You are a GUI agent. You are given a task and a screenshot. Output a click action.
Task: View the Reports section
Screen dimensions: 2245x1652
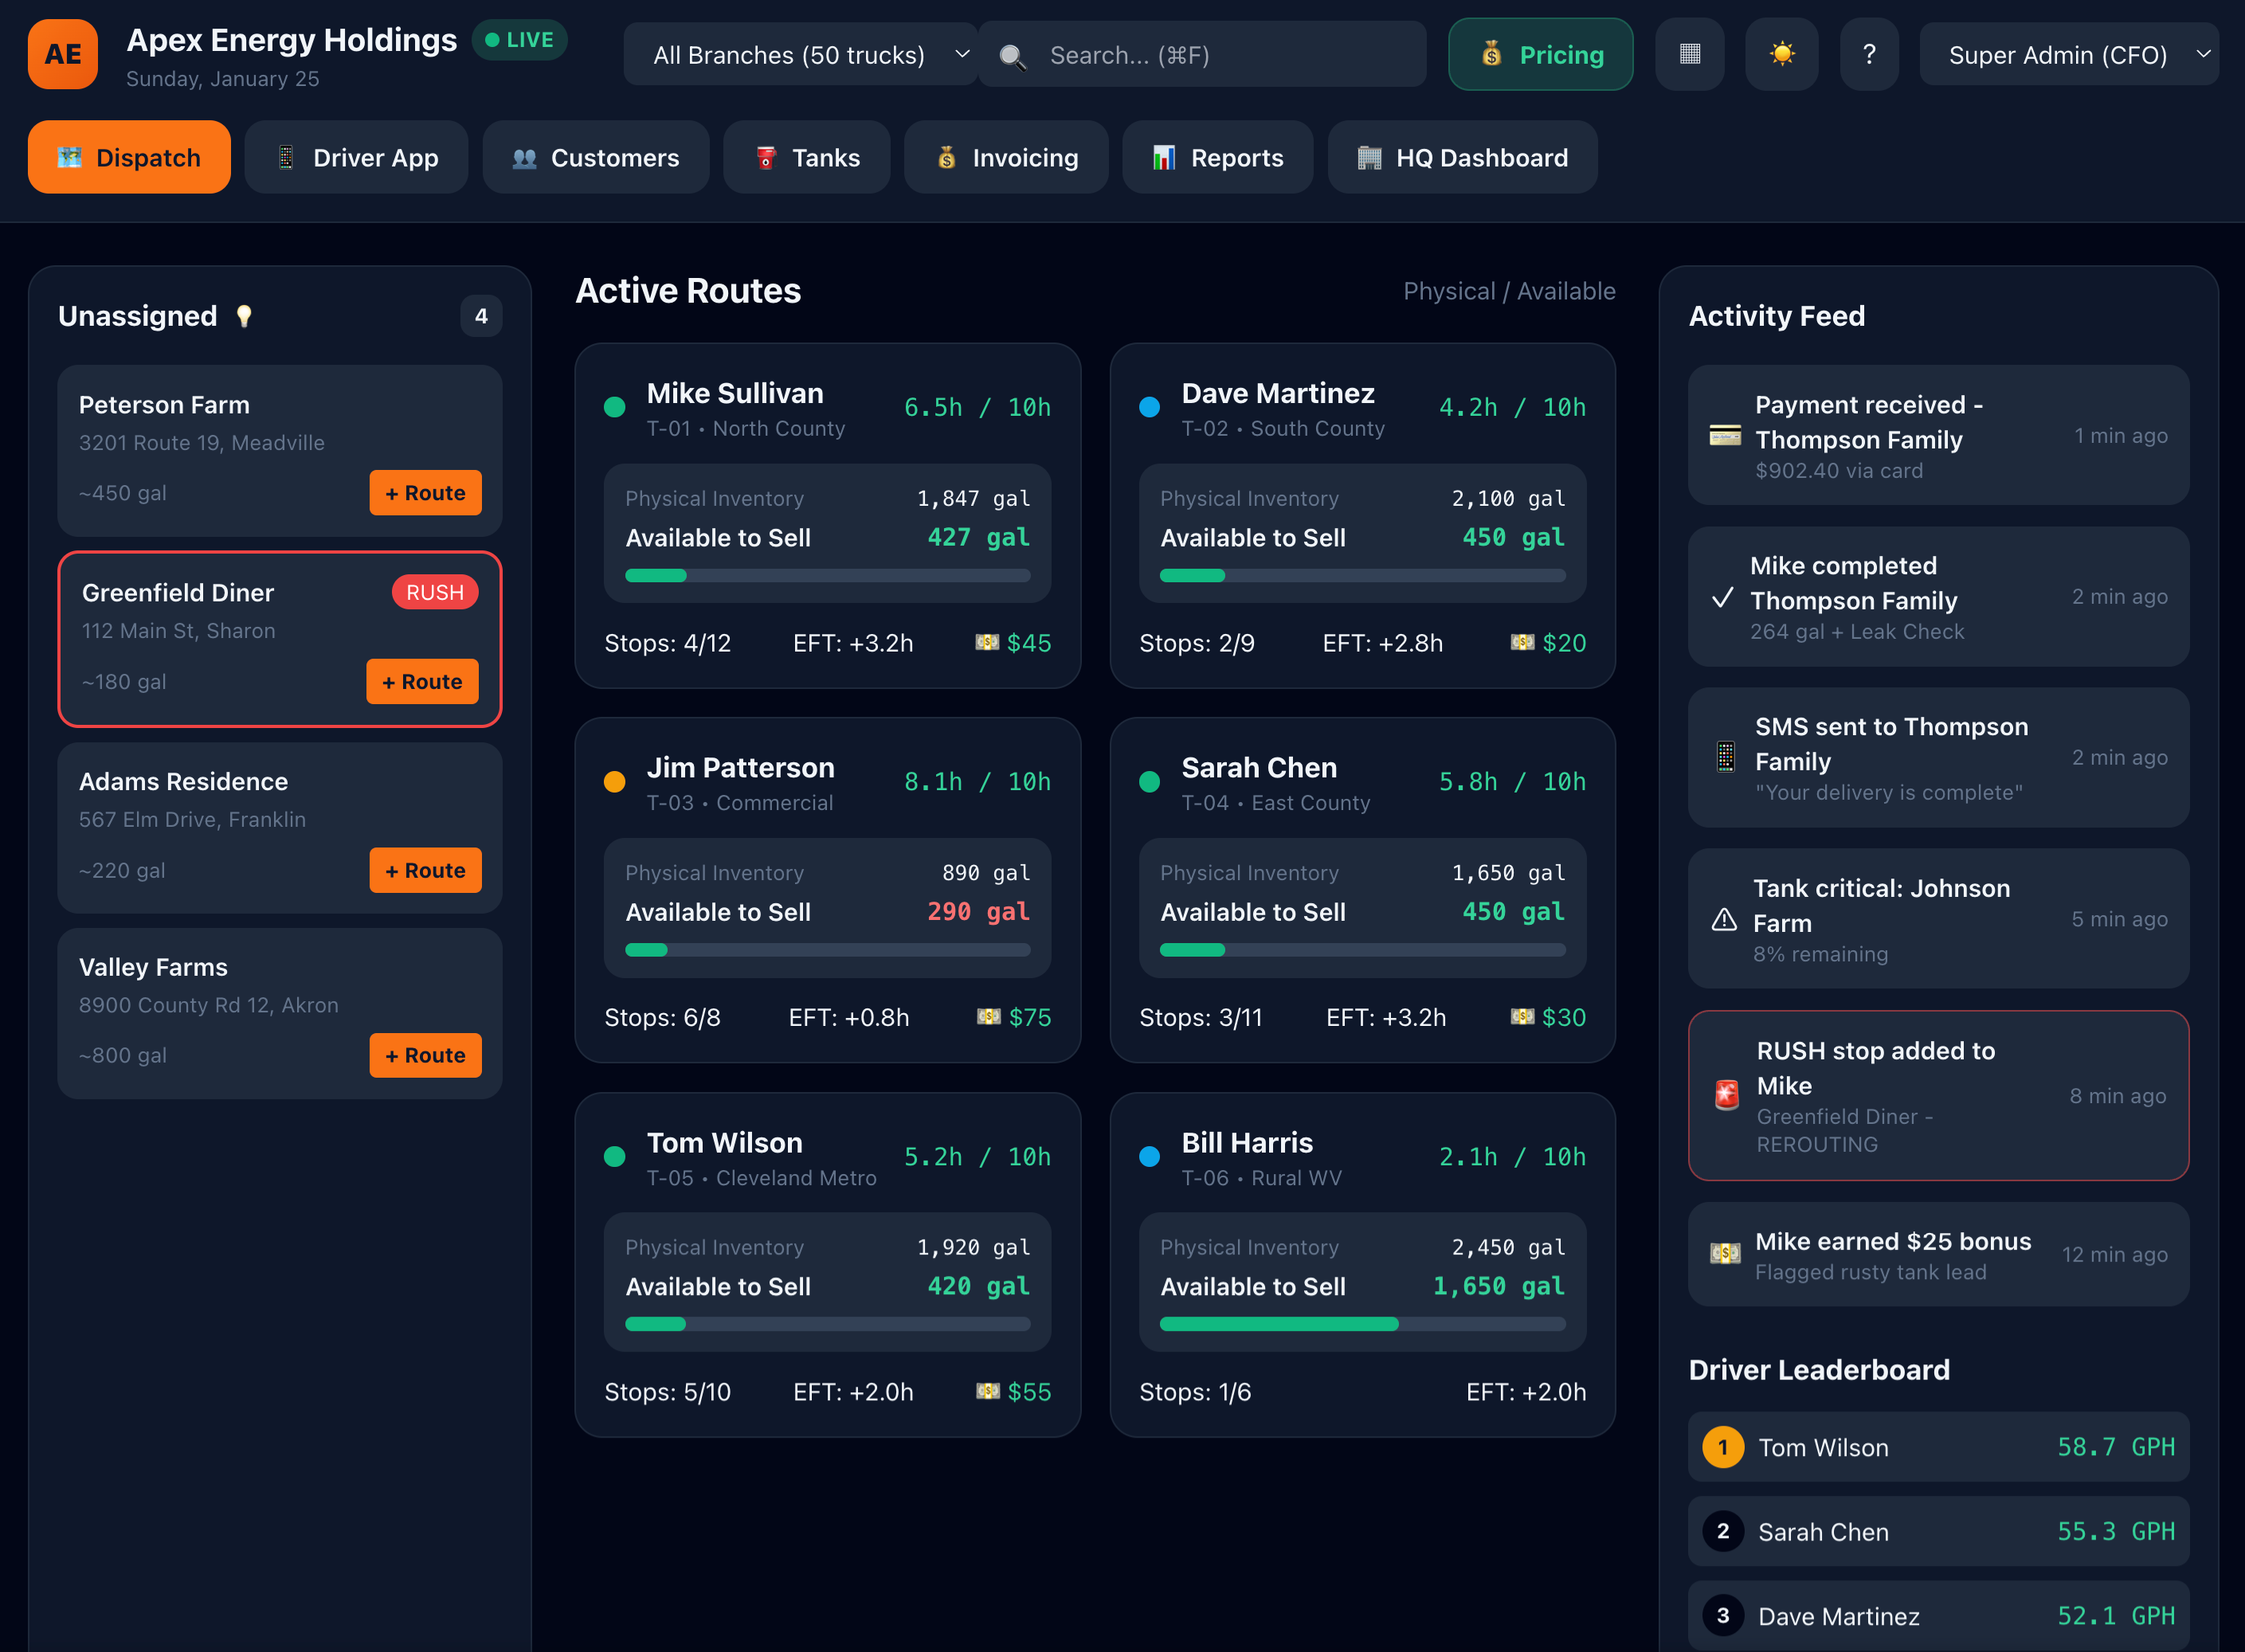click(x=1217, y=157)
